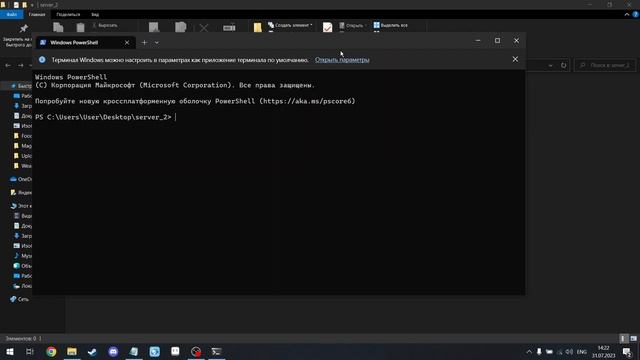Click the taskbar clock and date
Screen dimensions: 640x360
click(603, 351)
